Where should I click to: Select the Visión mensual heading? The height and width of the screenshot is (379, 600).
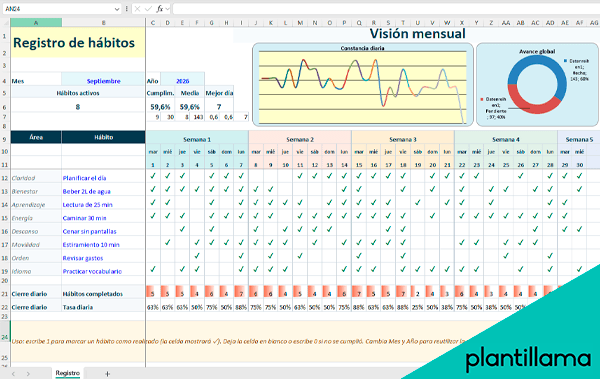click(x=417, y=34)
